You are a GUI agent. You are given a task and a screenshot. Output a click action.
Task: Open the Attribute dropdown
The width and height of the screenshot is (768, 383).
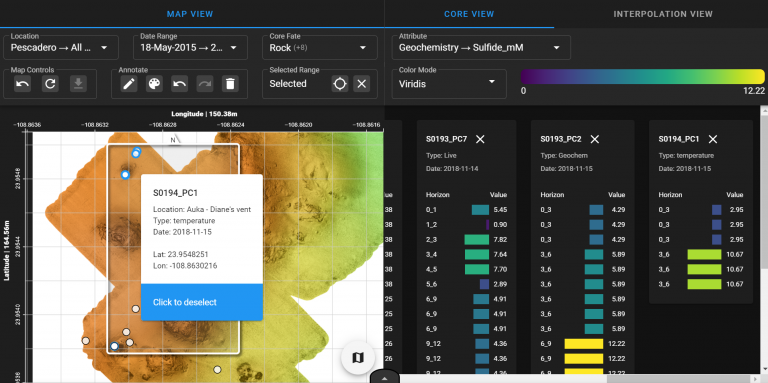coord(481,48)
